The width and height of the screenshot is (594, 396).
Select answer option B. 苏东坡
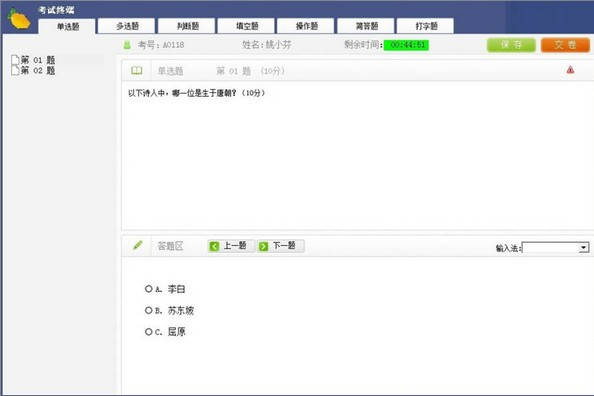[x=148, y=310]
